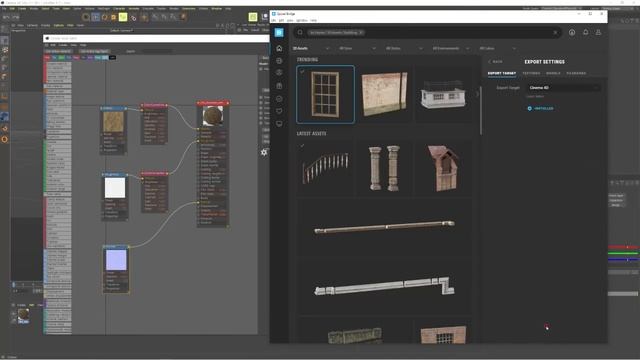The width and height of the screenshot is (640, 360).
Task: Open the Edit menu in Quixel Bridge
Action: coord(281,20)
